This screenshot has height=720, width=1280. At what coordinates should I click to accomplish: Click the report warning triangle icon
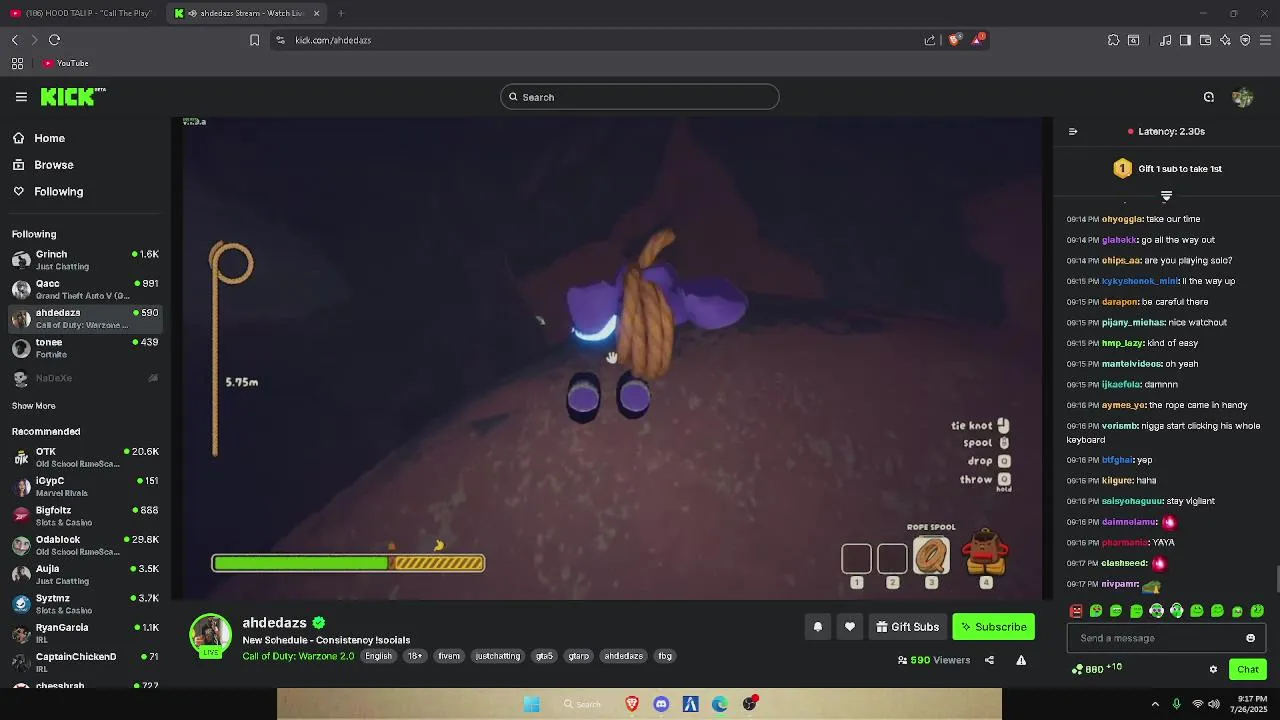click(1021, 660)
